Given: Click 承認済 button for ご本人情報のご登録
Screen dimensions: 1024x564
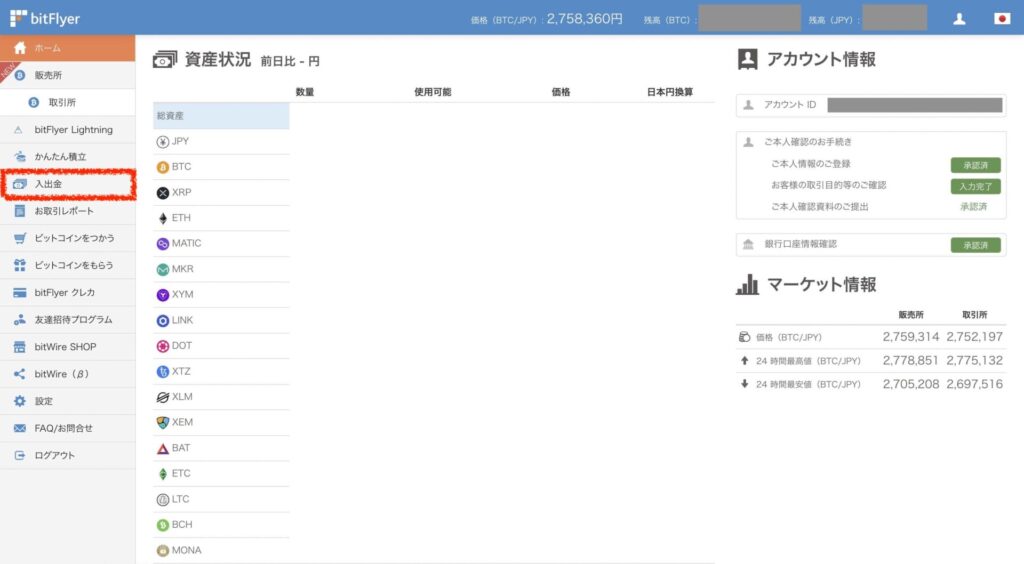Looking at the screenshot, I should (x=975, y=165).
